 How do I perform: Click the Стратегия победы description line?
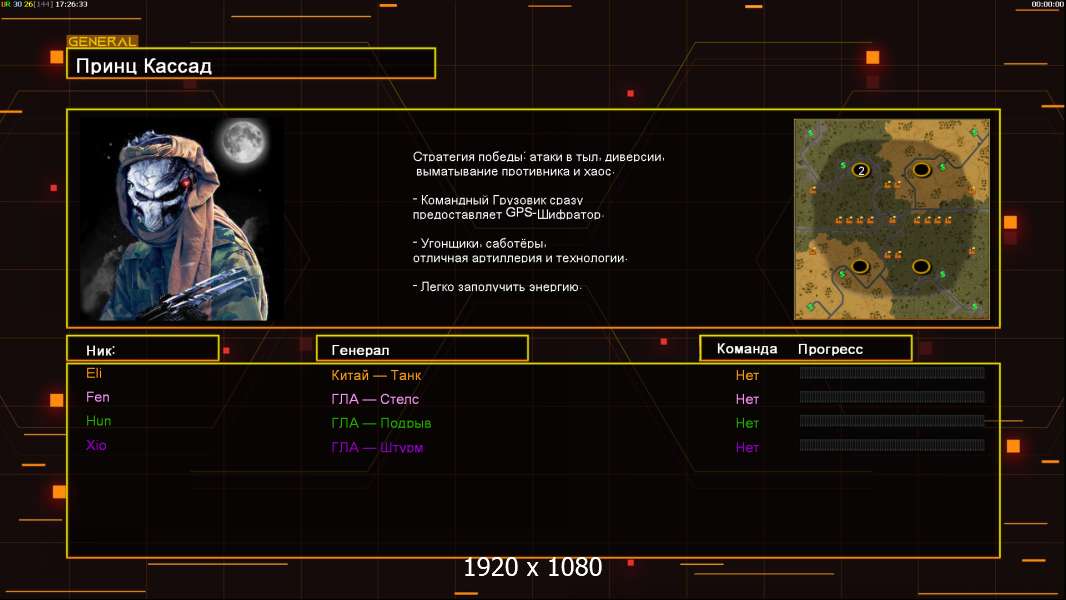tap(538, 157)
